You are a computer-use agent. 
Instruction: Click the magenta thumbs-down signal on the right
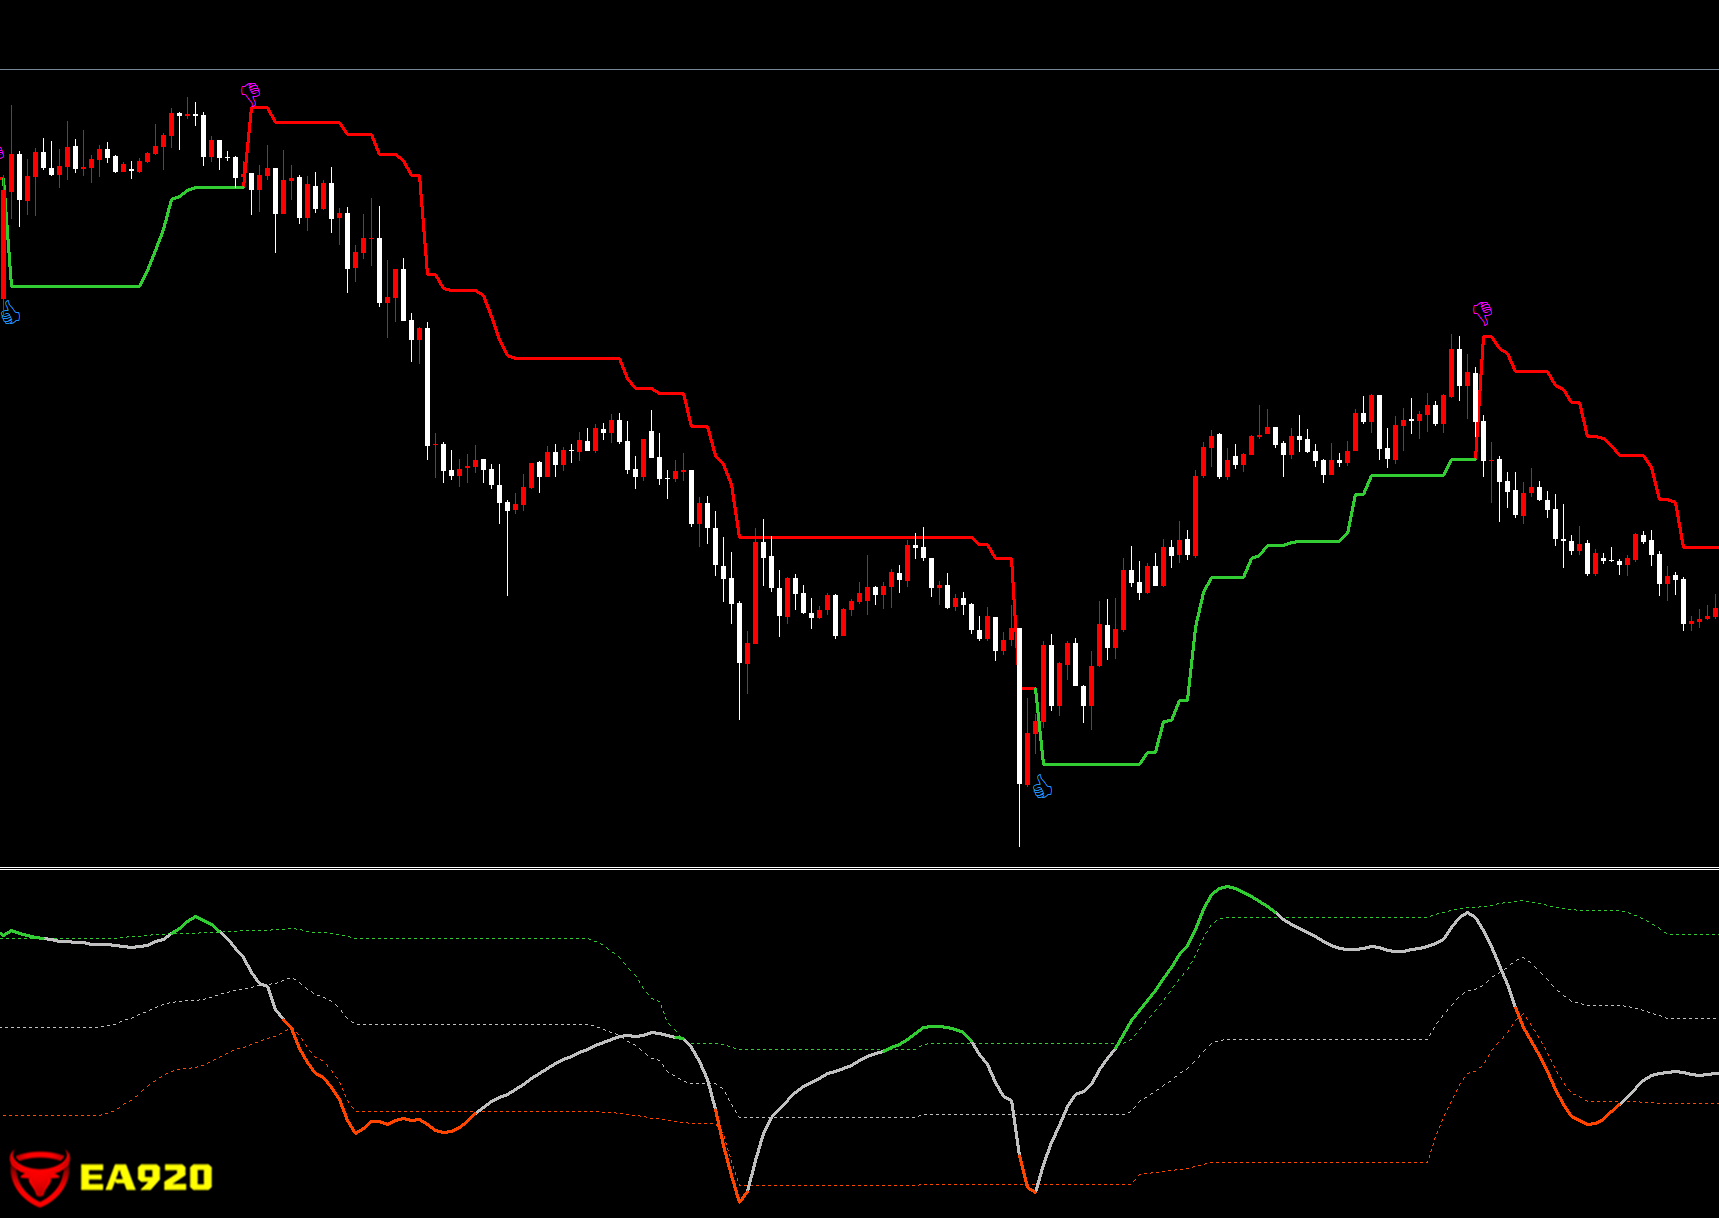coord(1482,313)
